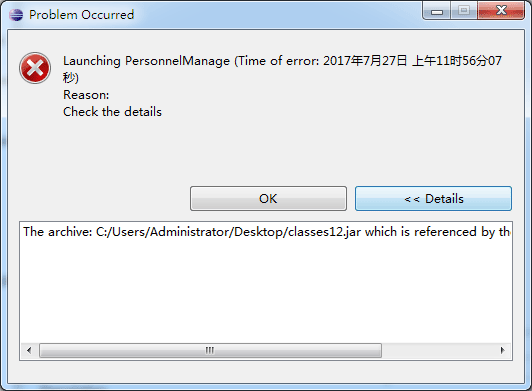Click the Reason: label

click(x=86, y=95)
